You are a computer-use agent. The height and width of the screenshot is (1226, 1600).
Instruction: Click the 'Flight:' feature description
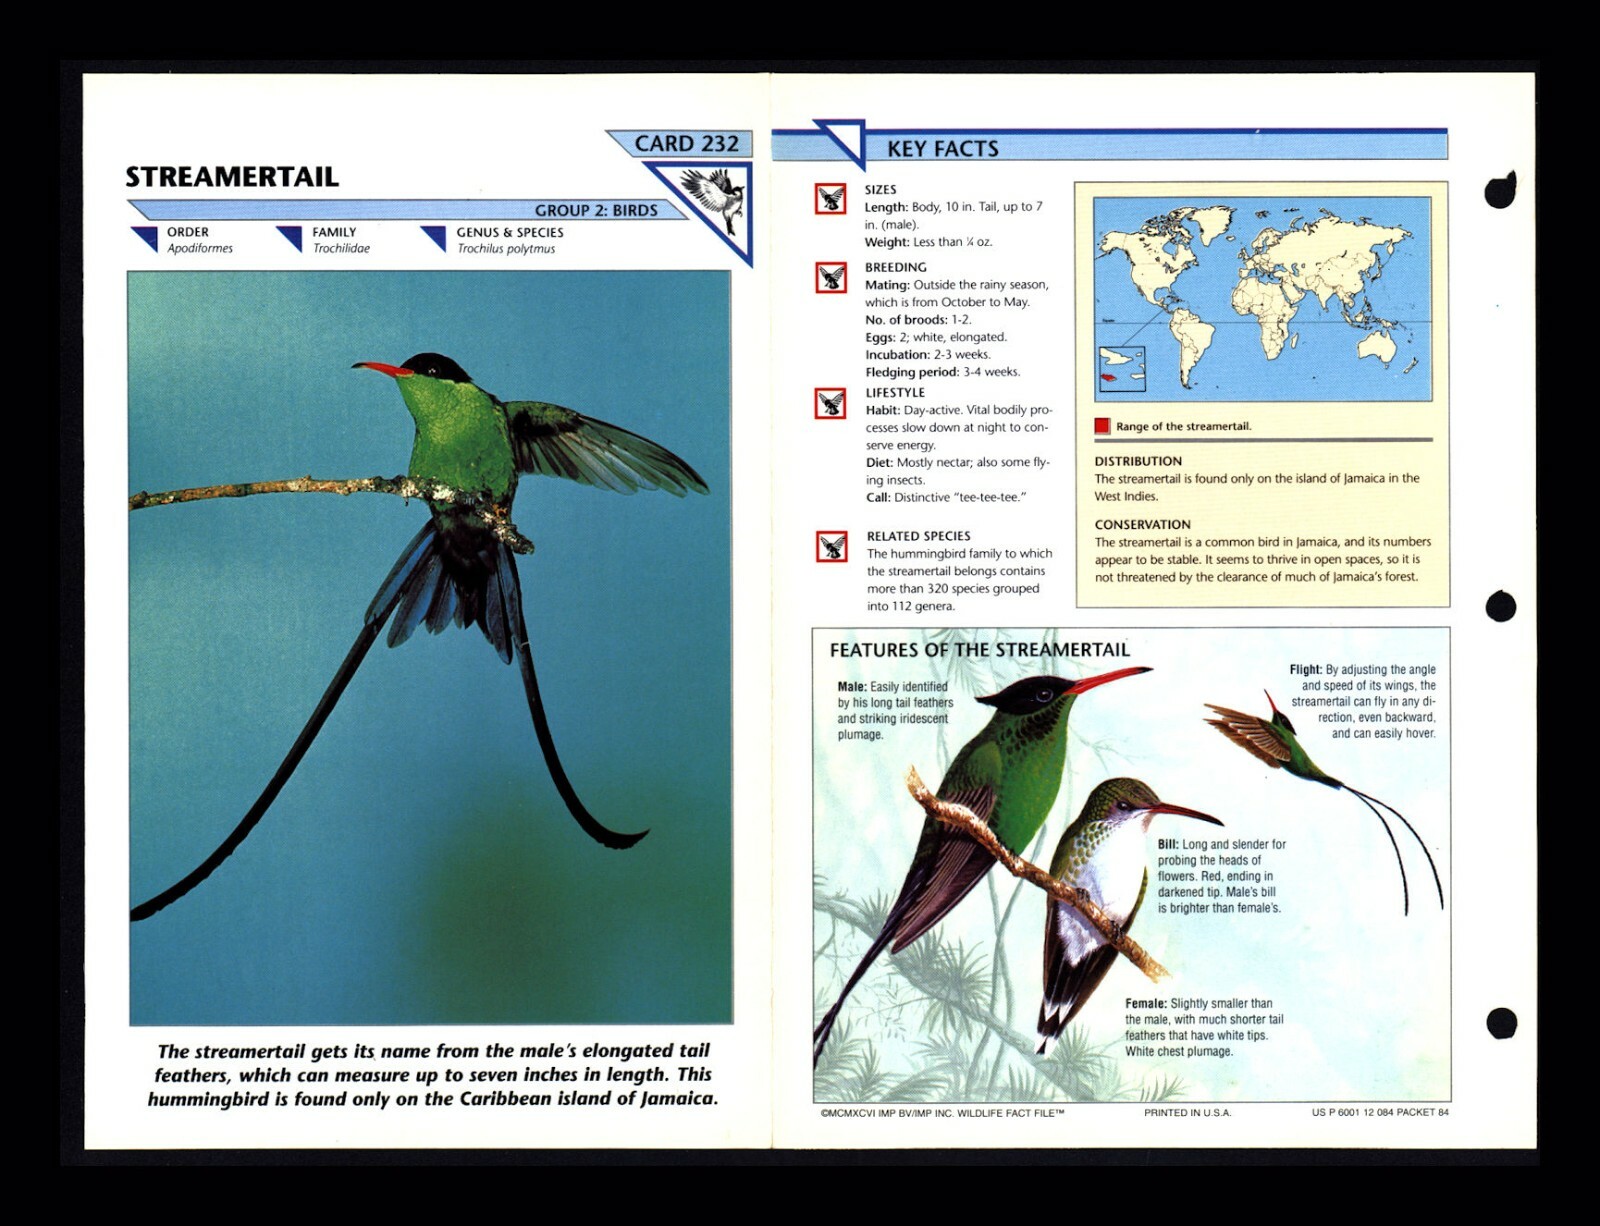[x=1362, y=701]
